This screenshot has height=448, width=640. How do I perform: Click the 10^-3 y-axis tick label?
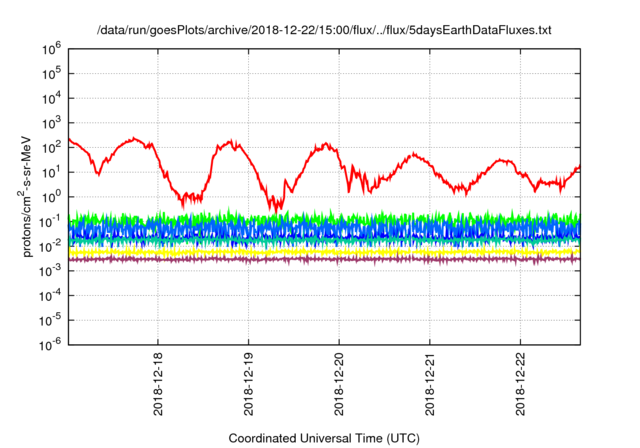[51, 271]
